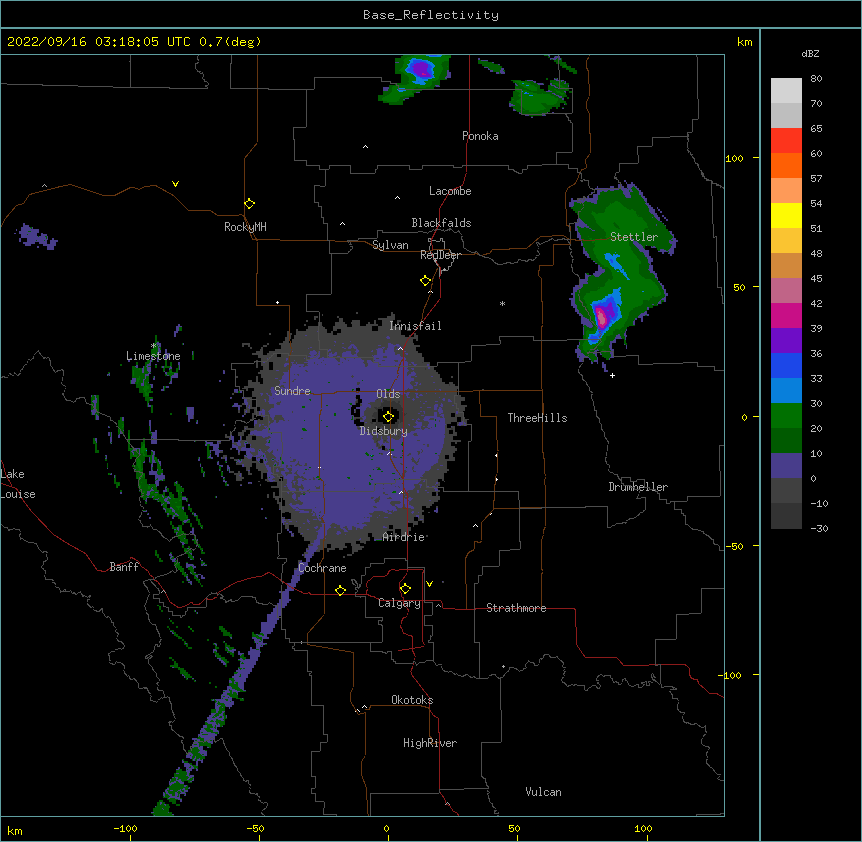Image resolution: width=862 pixels, height=842 pixels.
Task: Select the Lacombe city label
Action: [x=450, y=191]
